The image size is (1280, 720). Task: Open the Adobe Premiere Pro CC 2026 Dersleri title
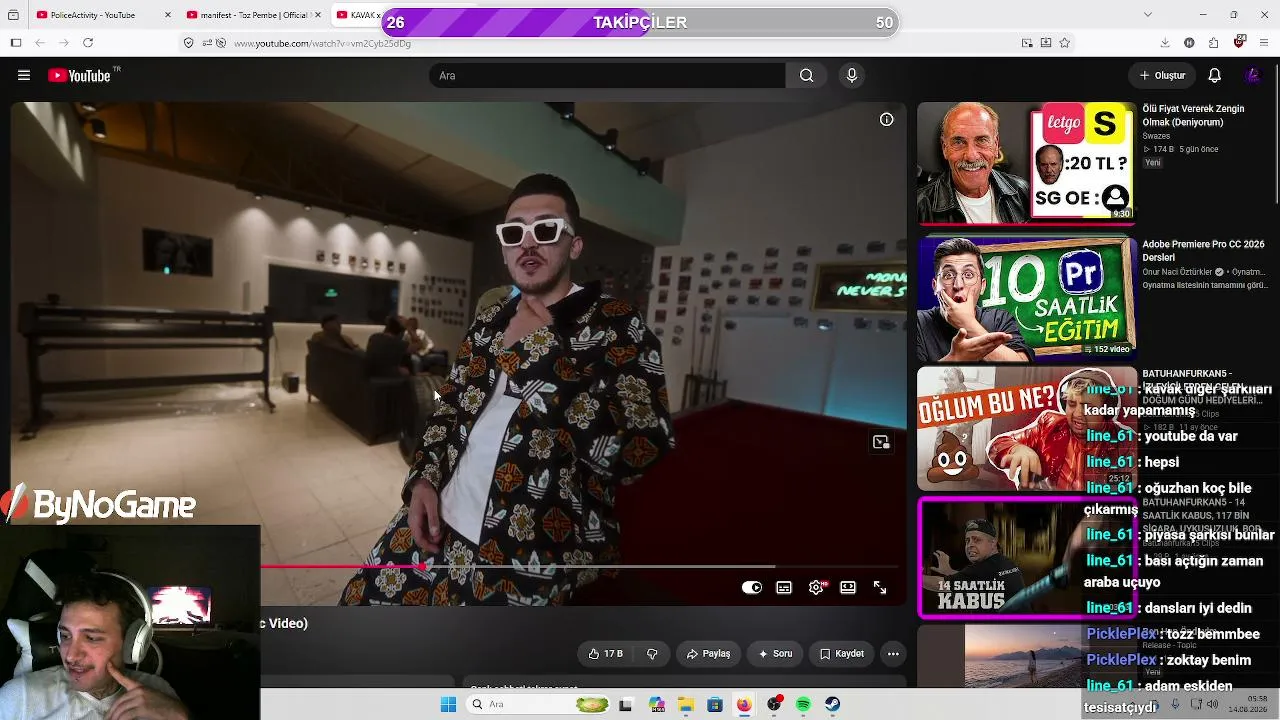(x=1204, y=251)
